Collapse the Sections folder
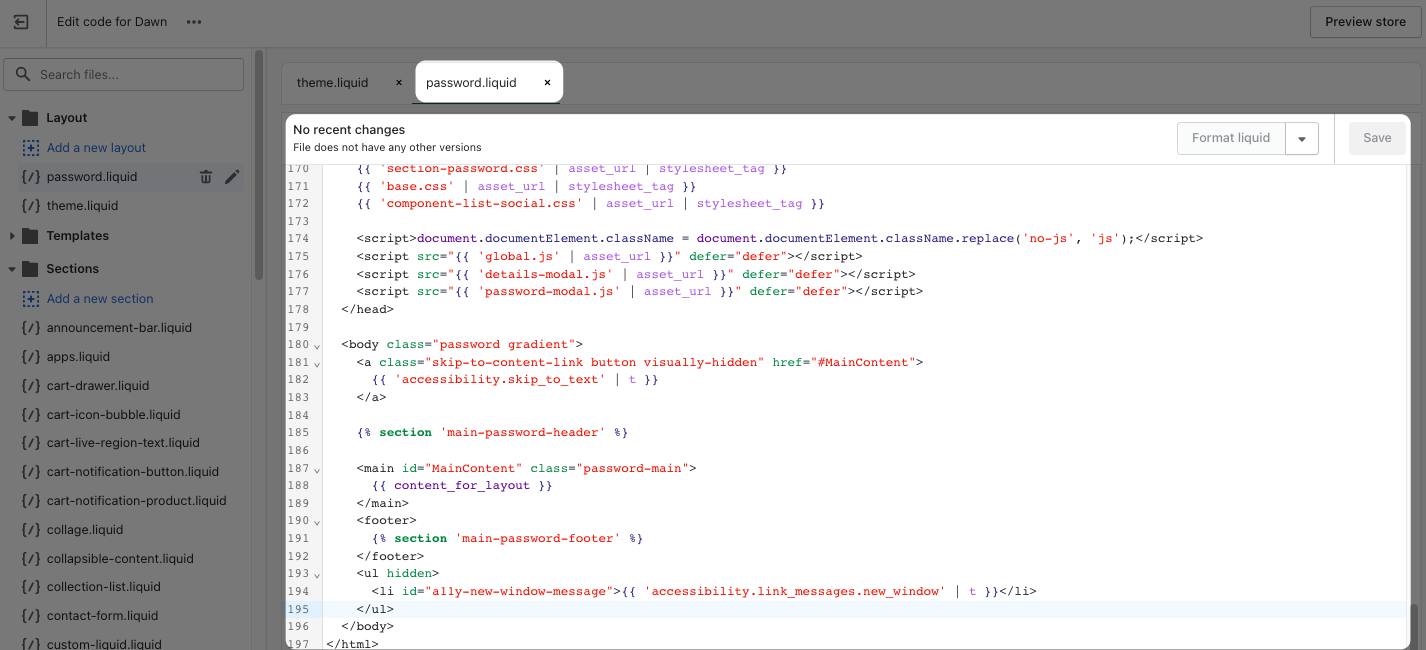Image resolution: width=1426 pixels, height=650 pixels. pos(12,269)
